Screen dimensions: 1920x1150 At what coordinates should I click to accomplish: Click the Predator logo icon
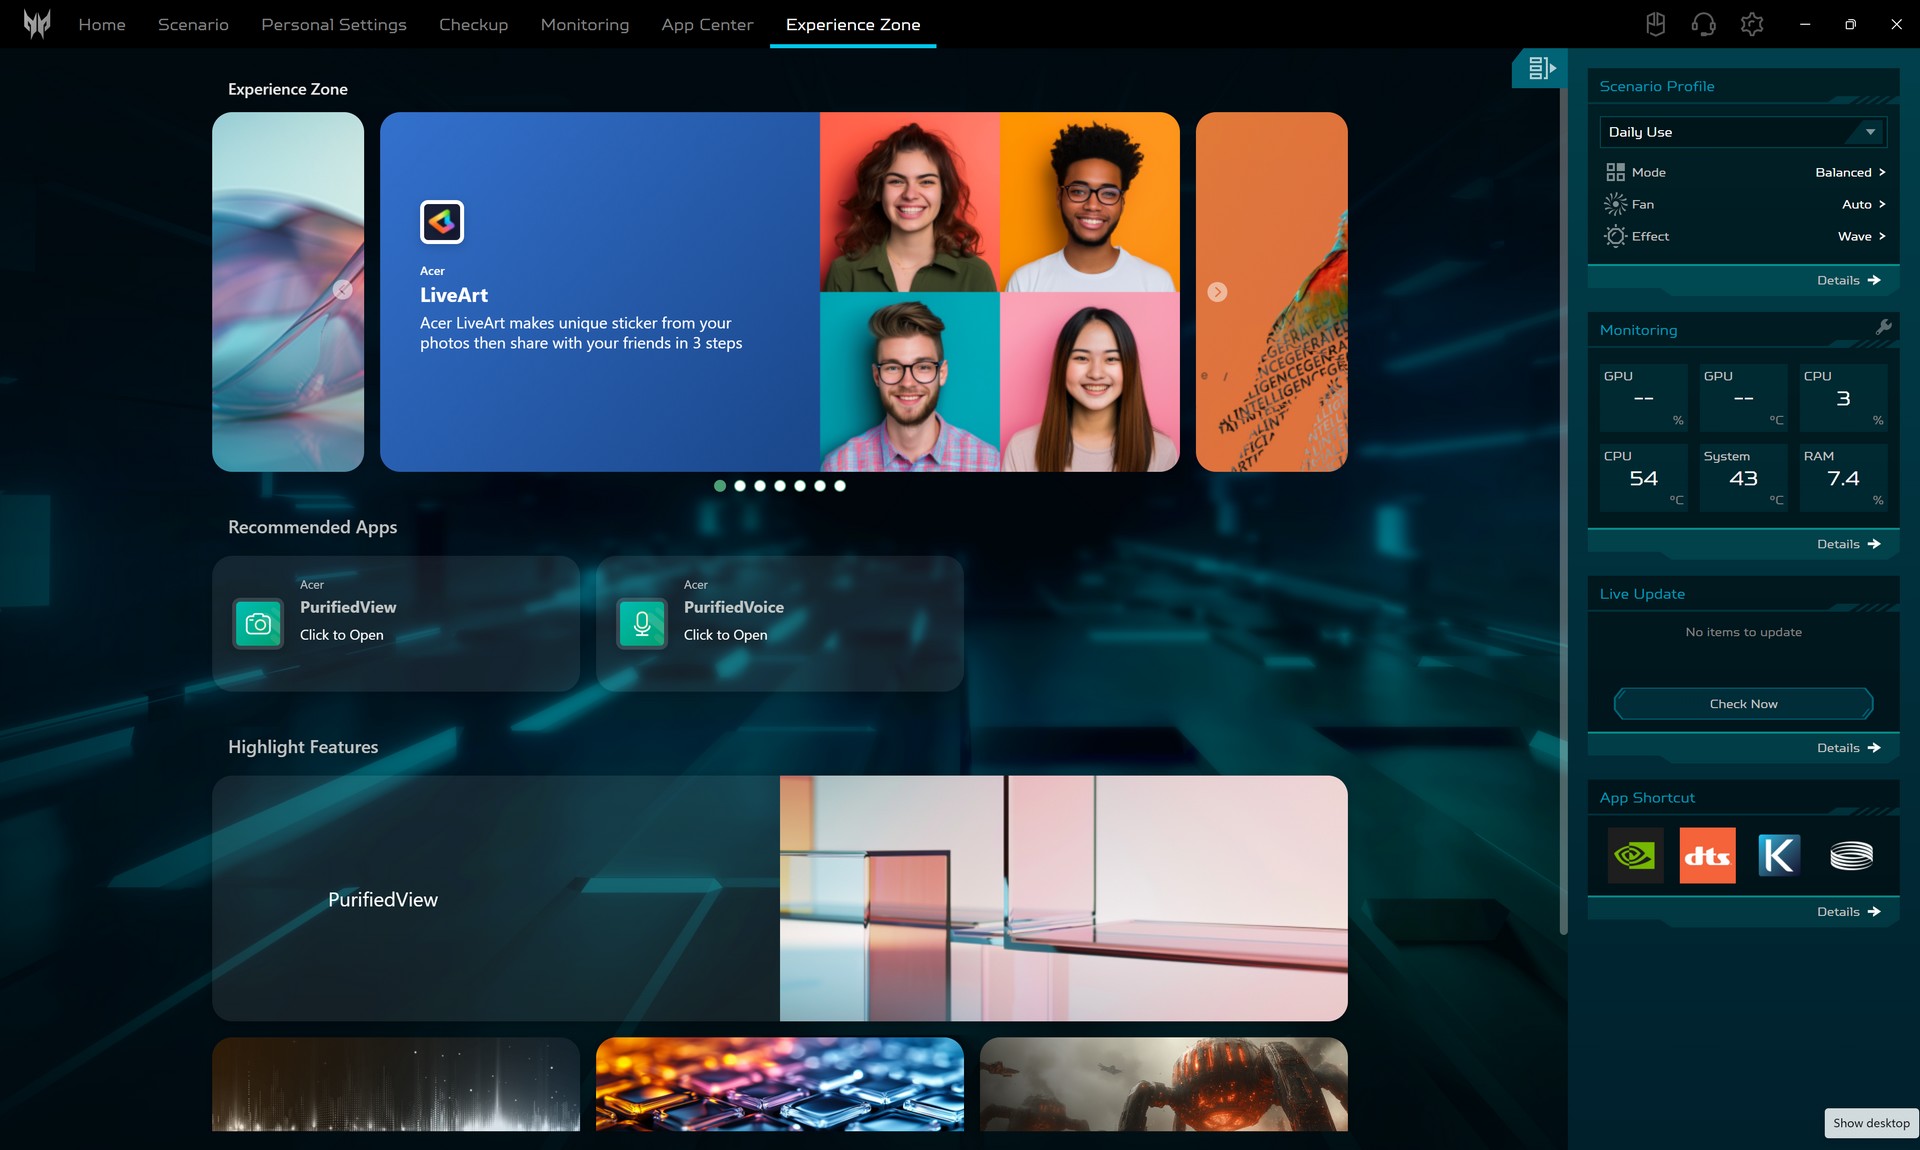[x=37, y=24]
